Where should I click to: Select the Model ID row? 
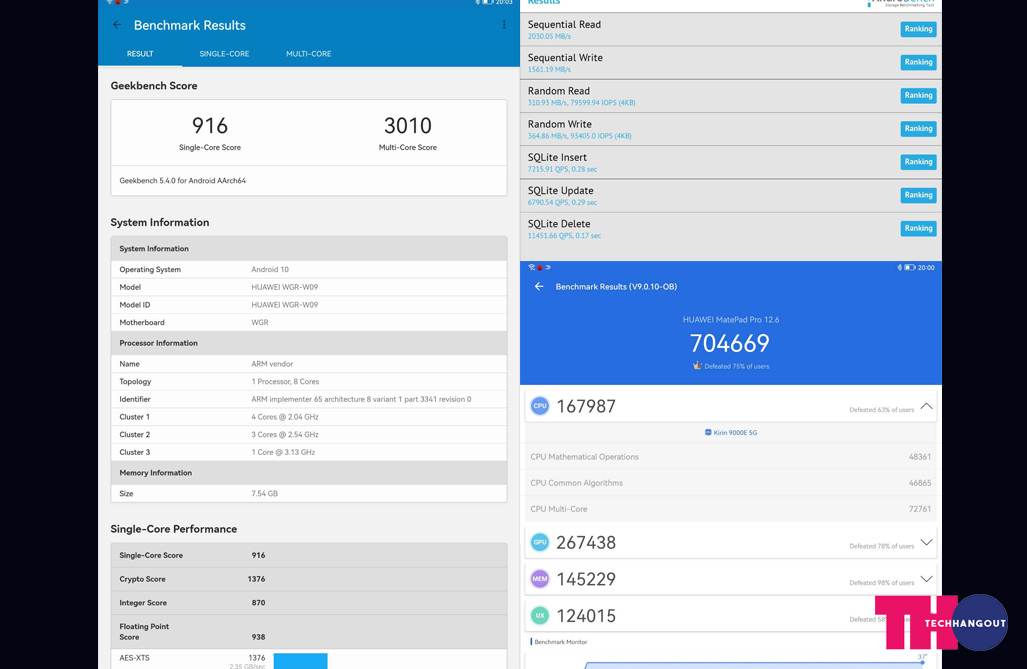pyautogui.click(x=308, y=305)
